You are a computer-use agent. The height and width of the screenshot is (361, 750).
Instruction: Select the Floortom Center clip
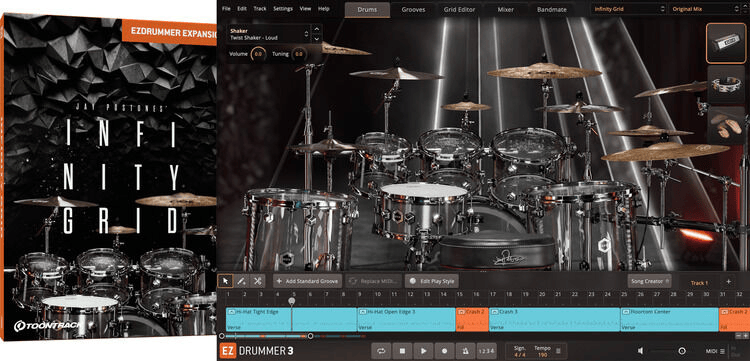670,319
